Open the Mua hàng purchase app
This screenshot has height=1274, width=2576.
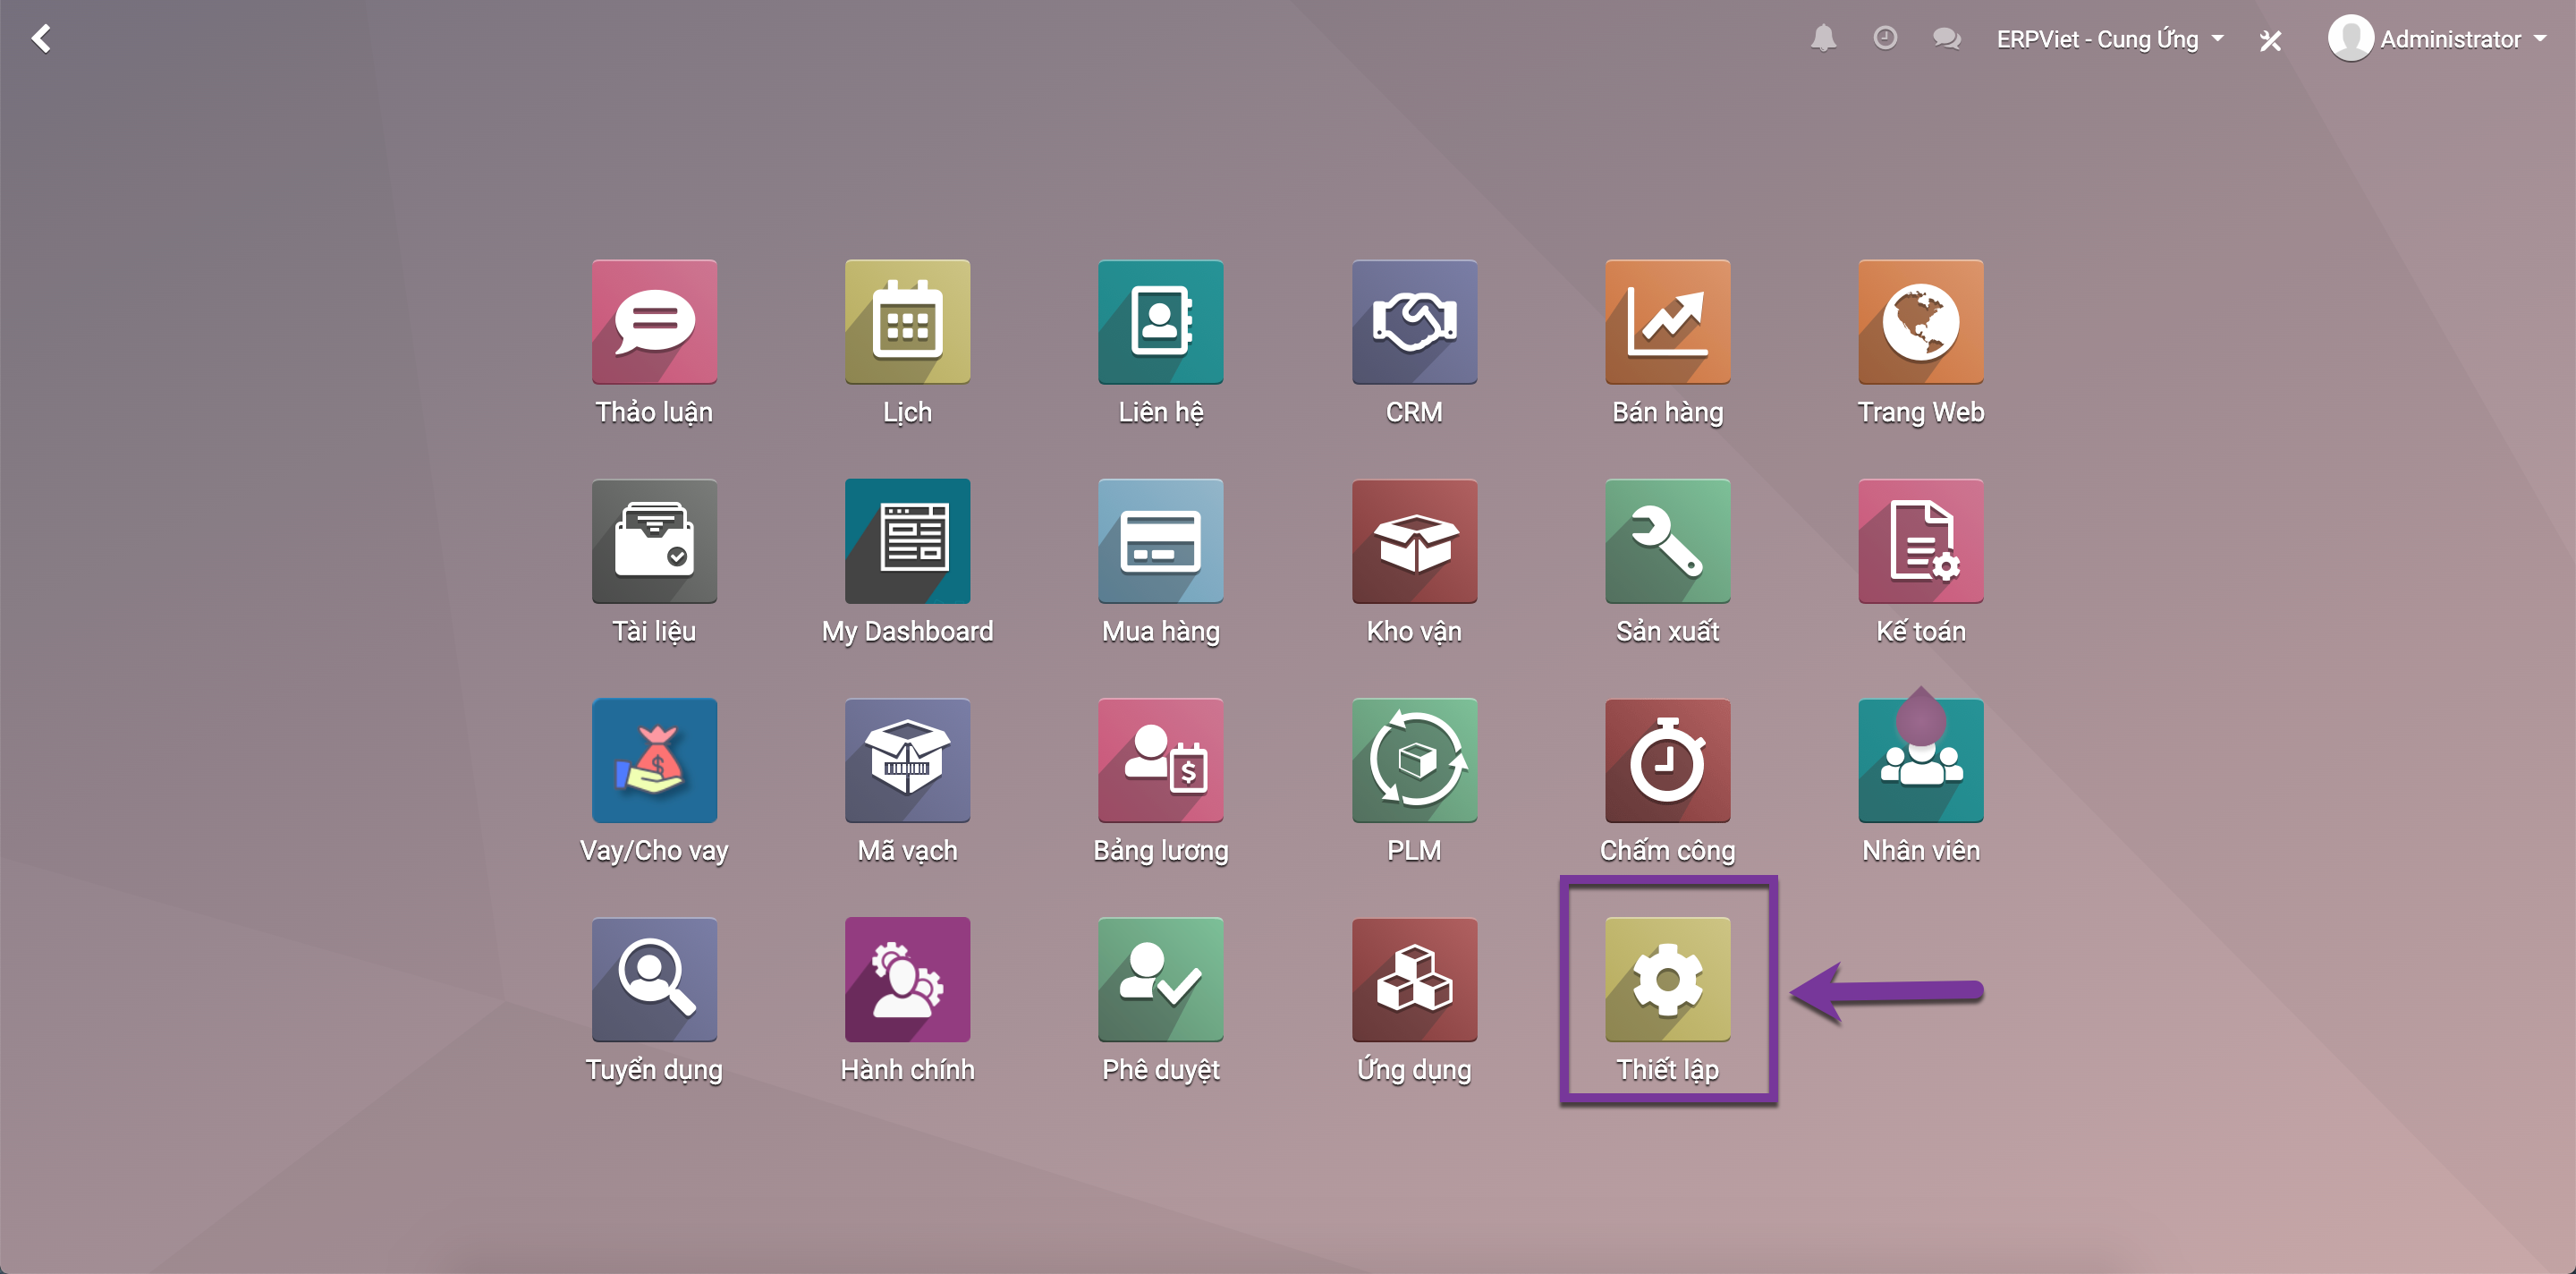(x=1160, y=541)
